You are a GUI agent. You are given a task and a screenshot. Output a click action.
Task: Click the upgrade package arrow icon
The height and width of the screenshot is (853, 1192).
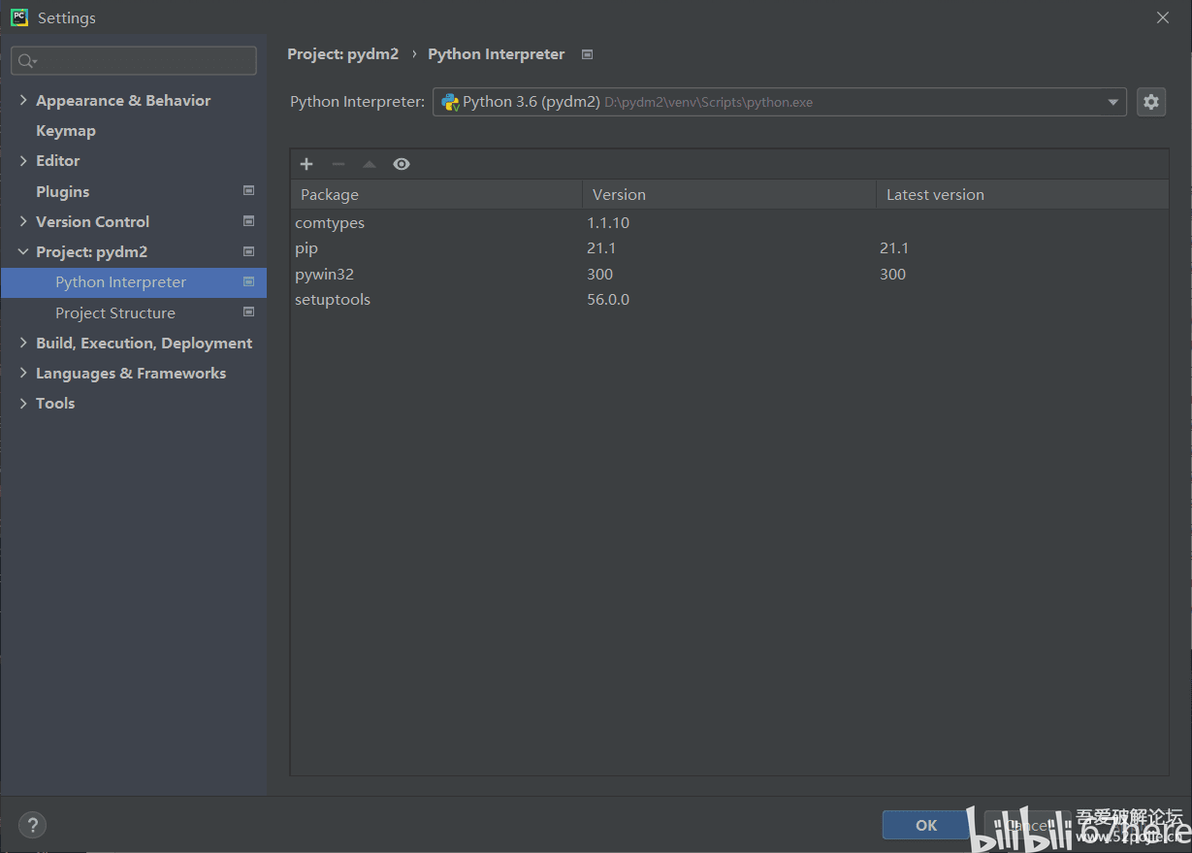(x=369, y=164)
